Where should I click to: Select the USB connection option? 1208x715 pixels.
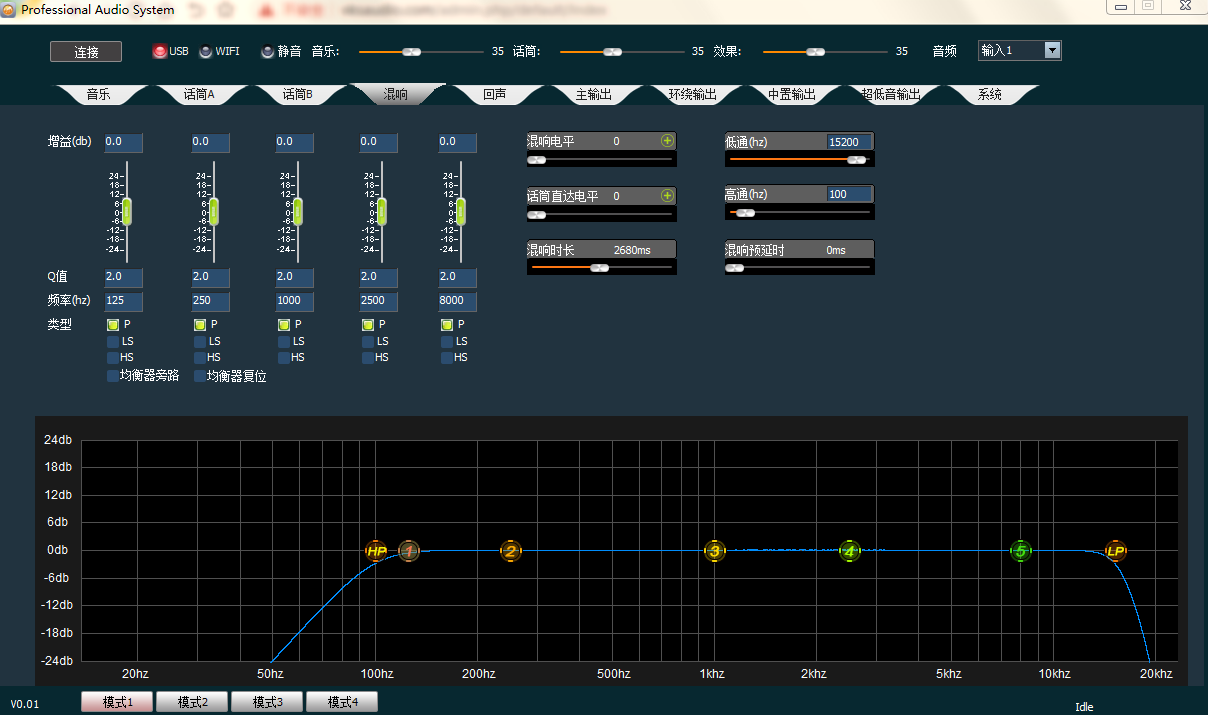pos(160,52)
